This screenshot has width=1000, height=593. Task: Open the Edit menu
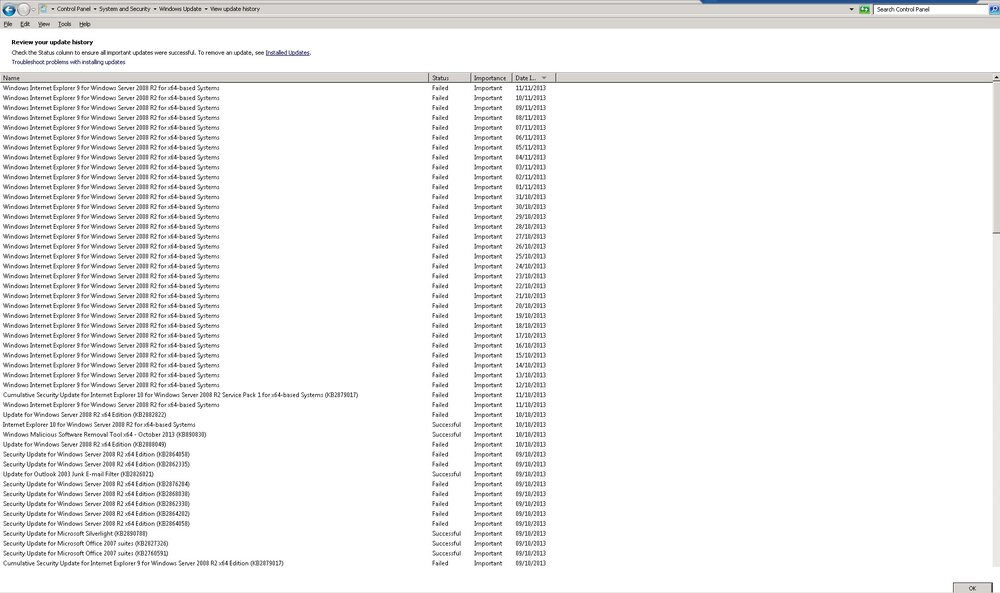[25, 24]
